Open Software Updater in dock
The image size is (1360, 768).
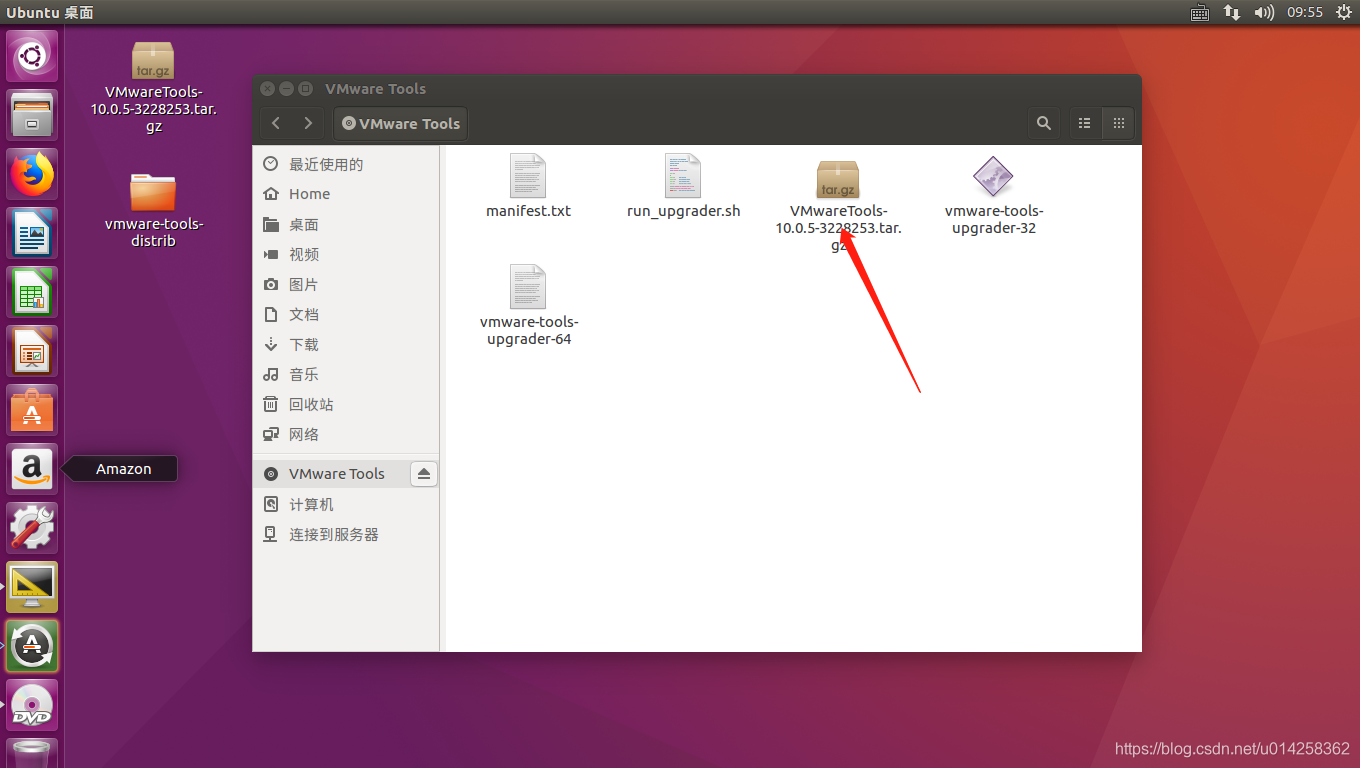click(x=32, y=646)
